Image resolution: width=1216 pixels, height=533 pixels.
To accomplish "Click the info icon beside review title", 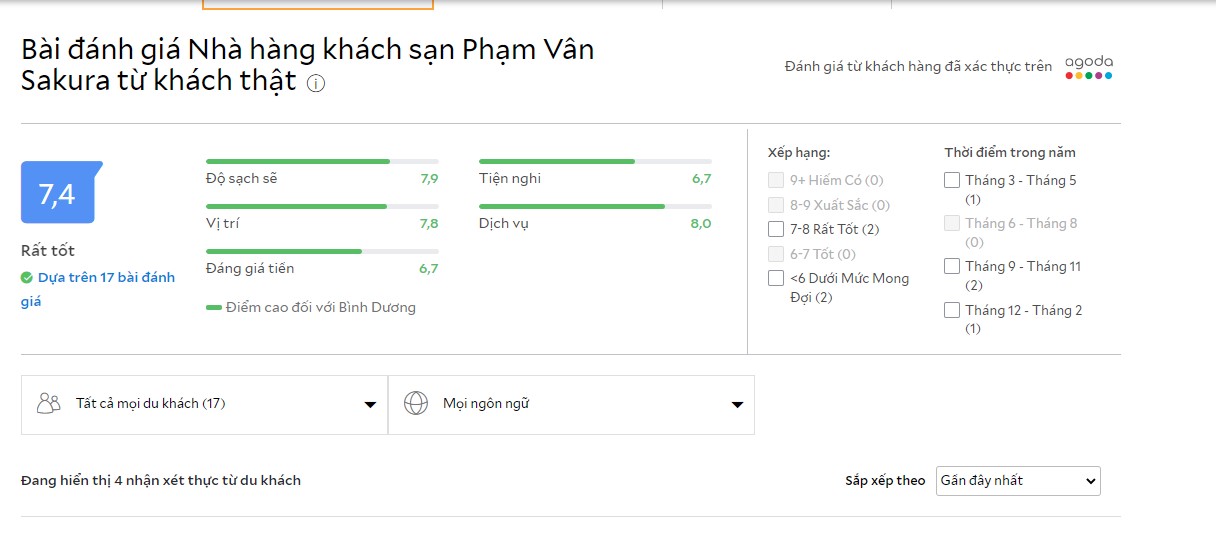I will click(x=316, y=84).
